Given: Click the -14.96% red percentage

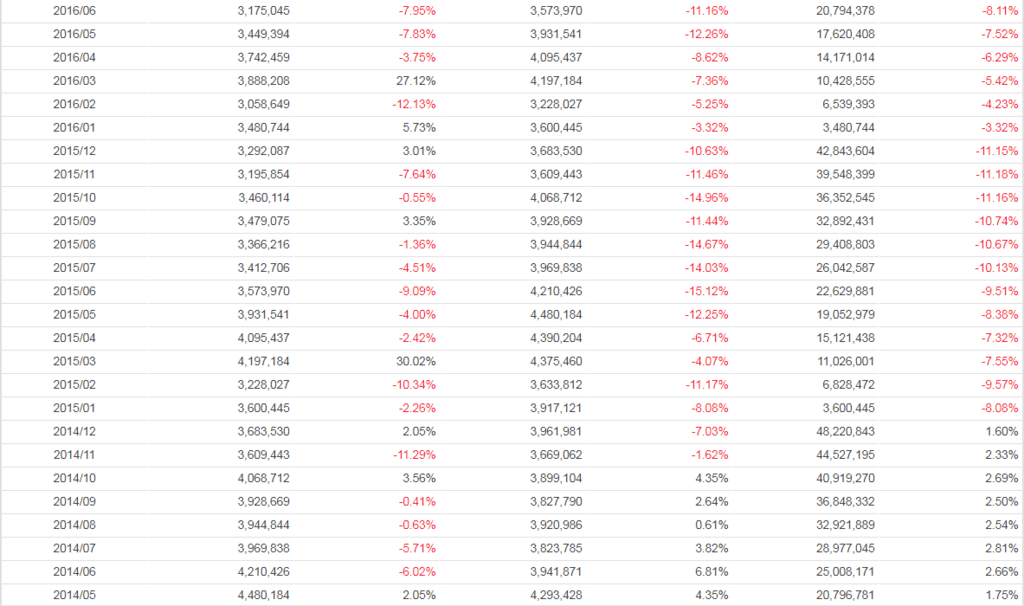Looking at the screenshot, I should (706, 198).
